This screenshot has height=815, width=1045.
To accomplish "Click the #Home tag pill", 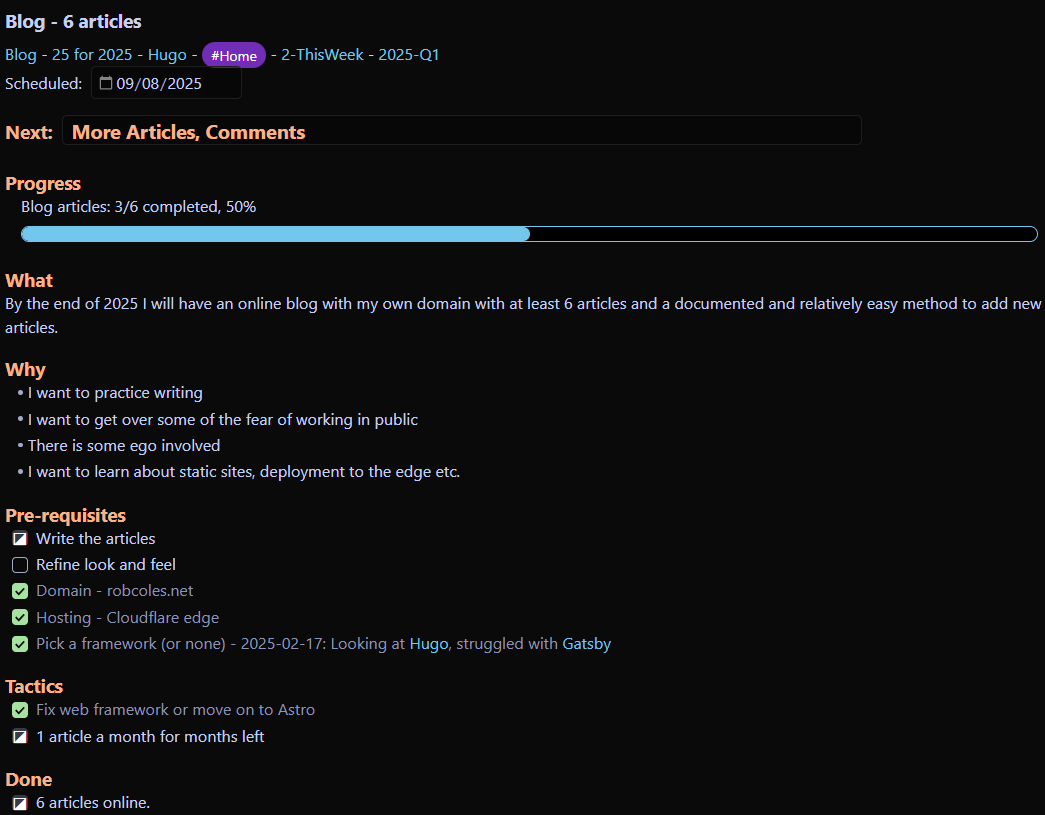I will [x=234, y=56].
